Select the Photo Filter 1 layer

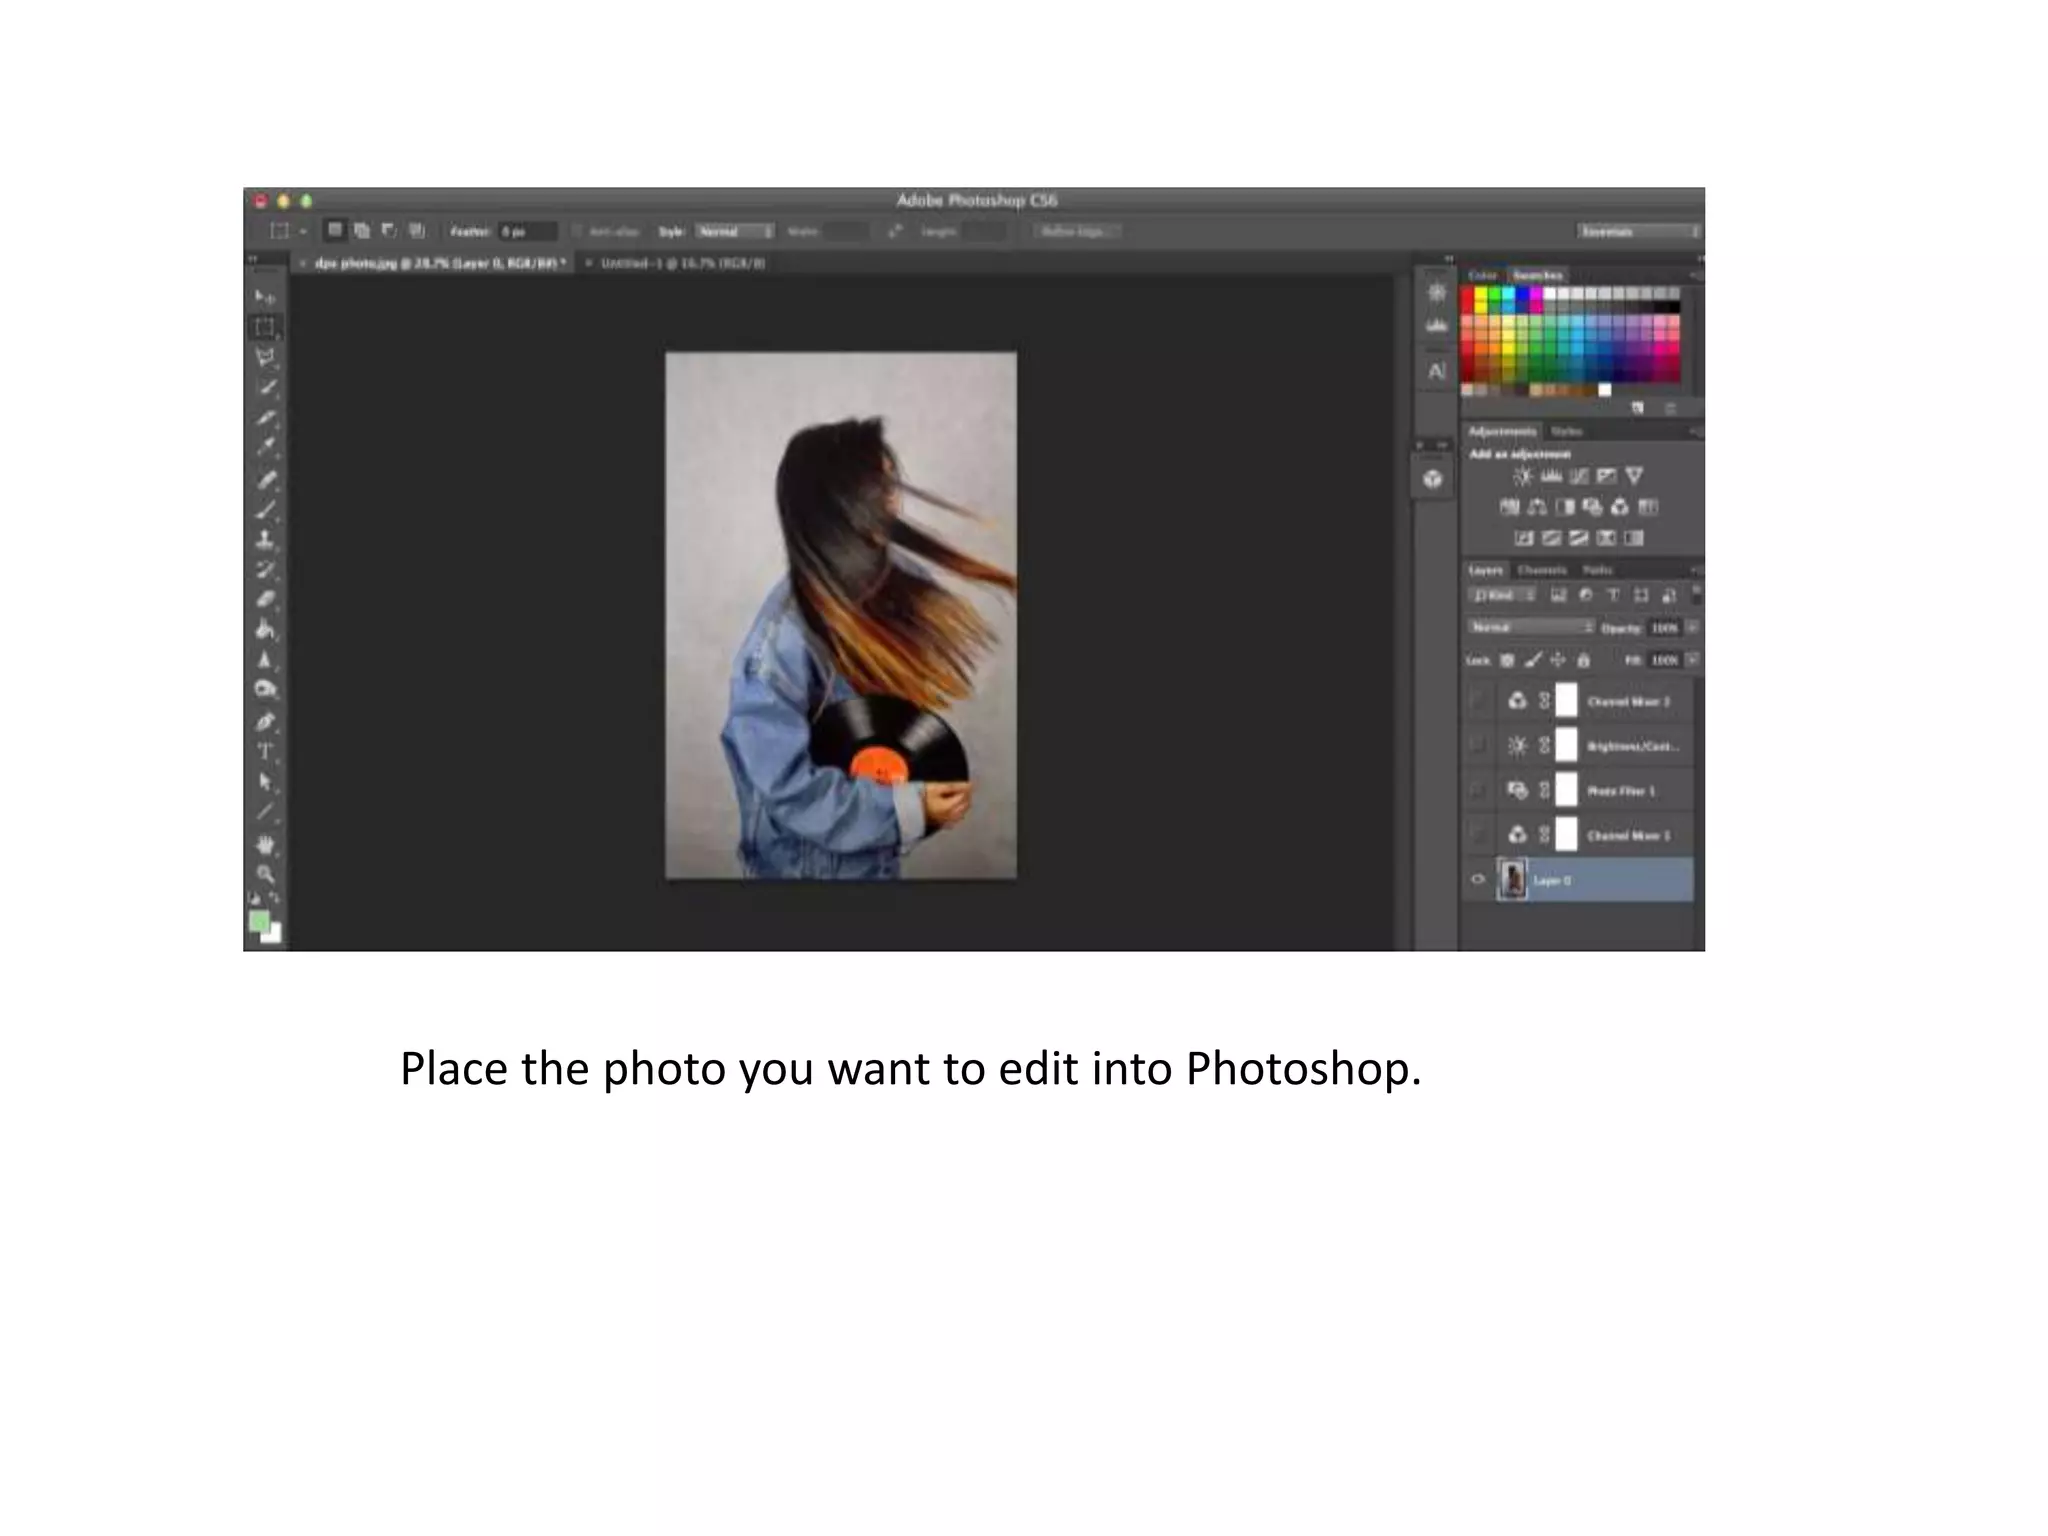pos(1621,791)
